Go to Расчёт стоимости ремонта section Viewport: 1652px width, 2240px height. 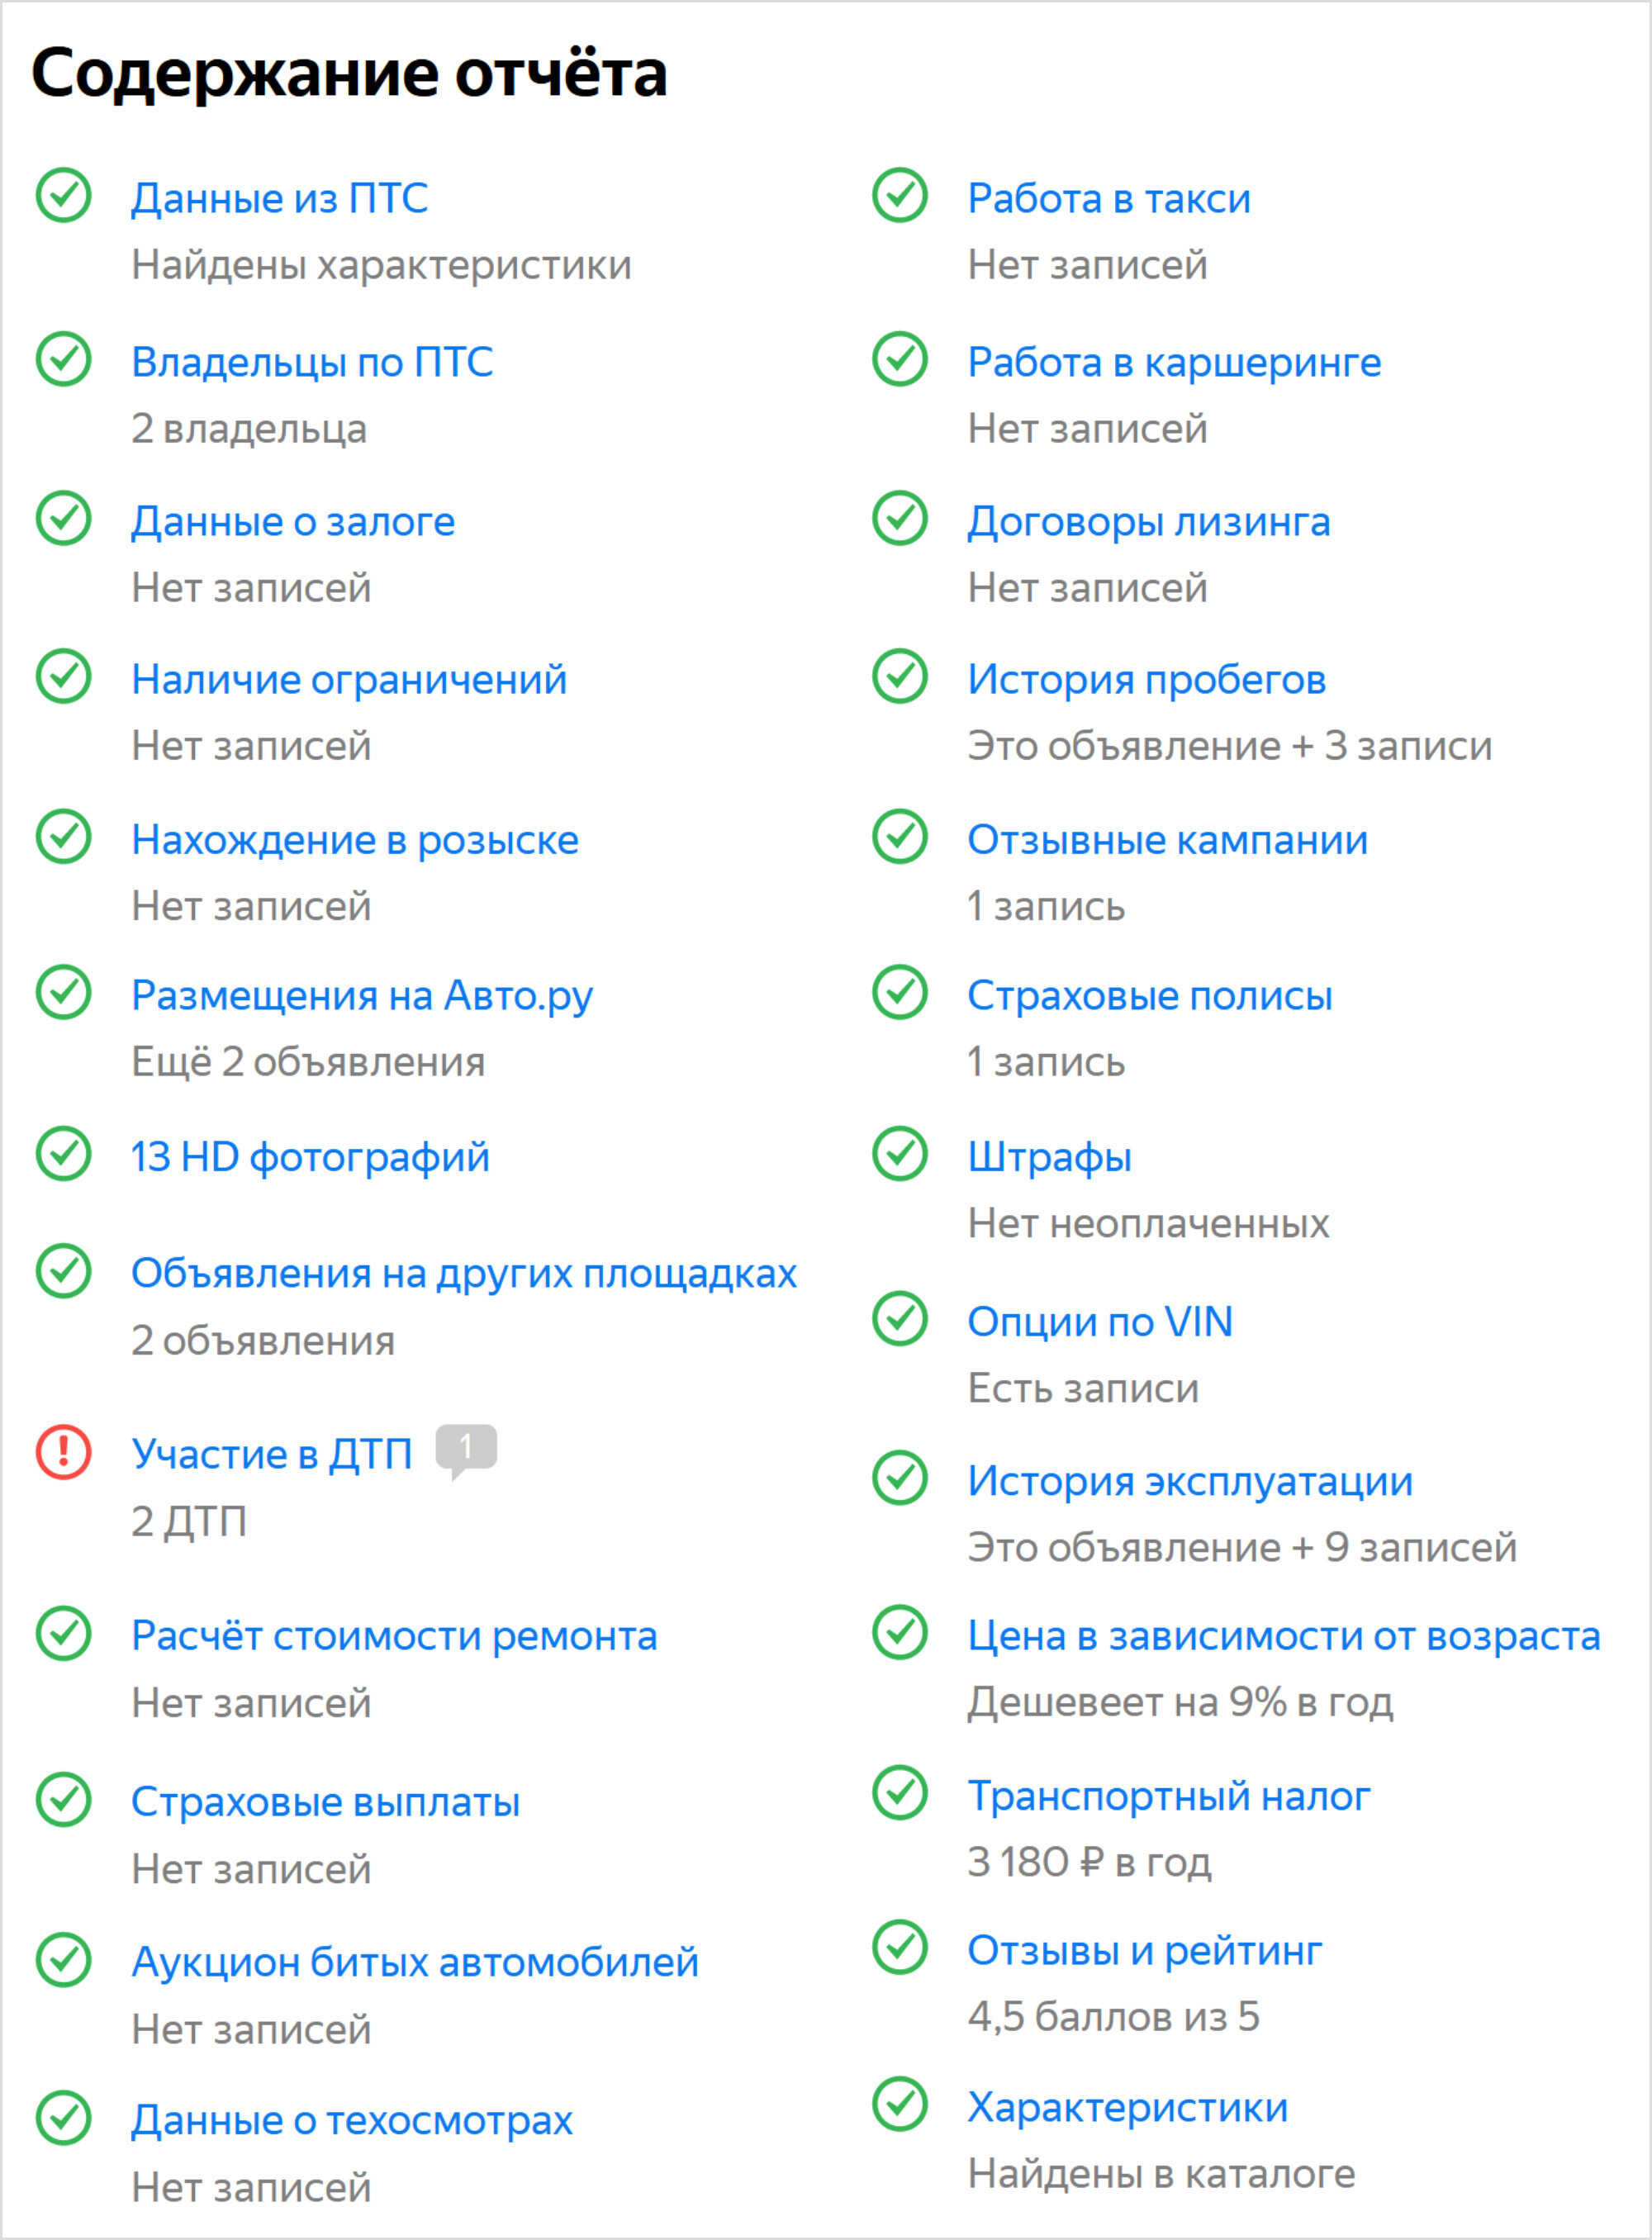(394, 1636)
